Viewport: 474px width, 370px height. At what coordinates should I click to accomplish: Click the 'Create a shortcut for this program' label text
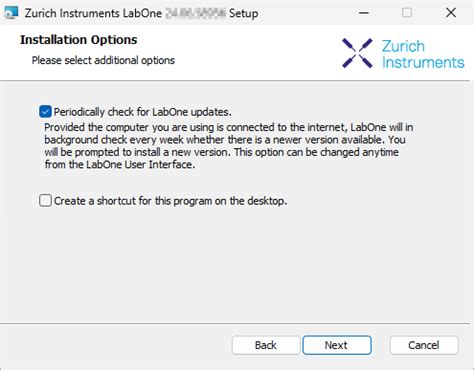pyautogui.click(x=171, y=201)
